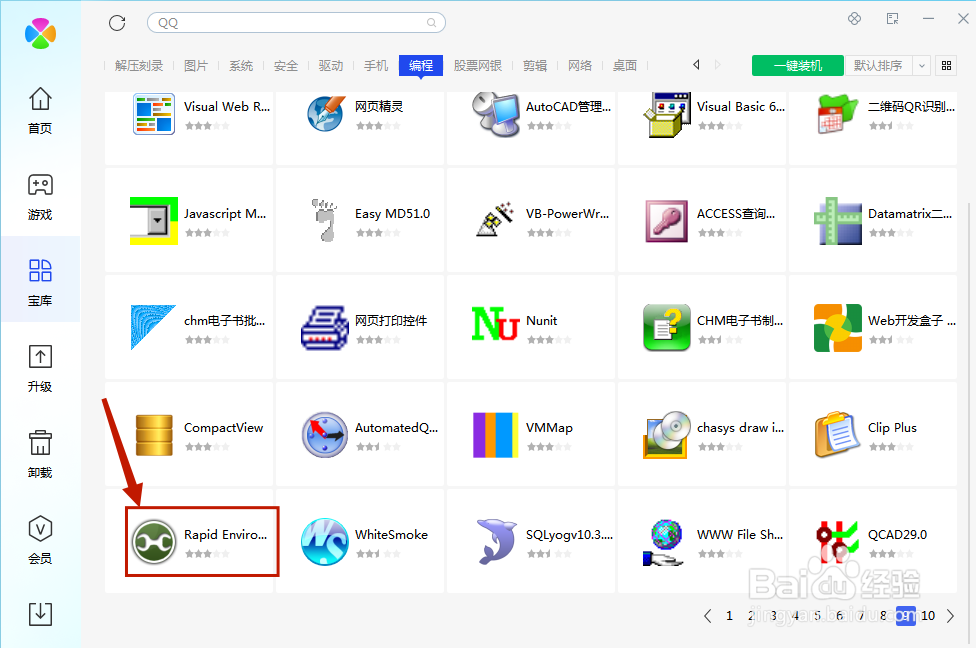Switch to the 剪辑 category tab
The image size is (976, 648).
(x=535, y=65)
